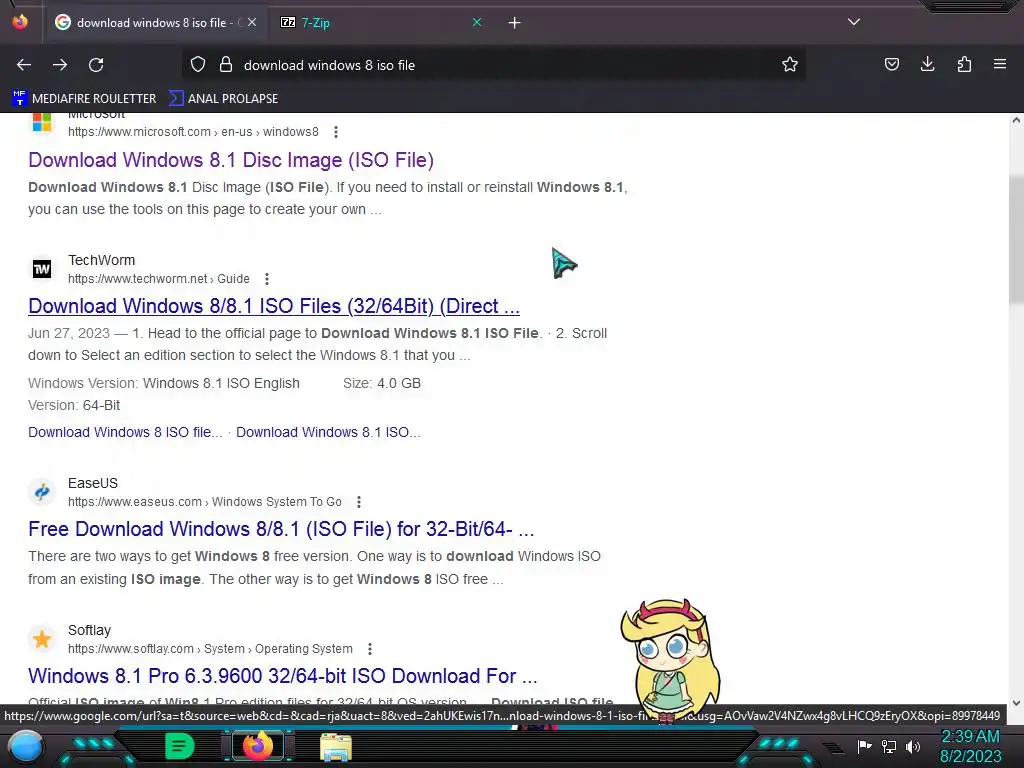This screenshot has width=1024, height=768.
Task: Go back with the browser back arrow
Action: 24,65
